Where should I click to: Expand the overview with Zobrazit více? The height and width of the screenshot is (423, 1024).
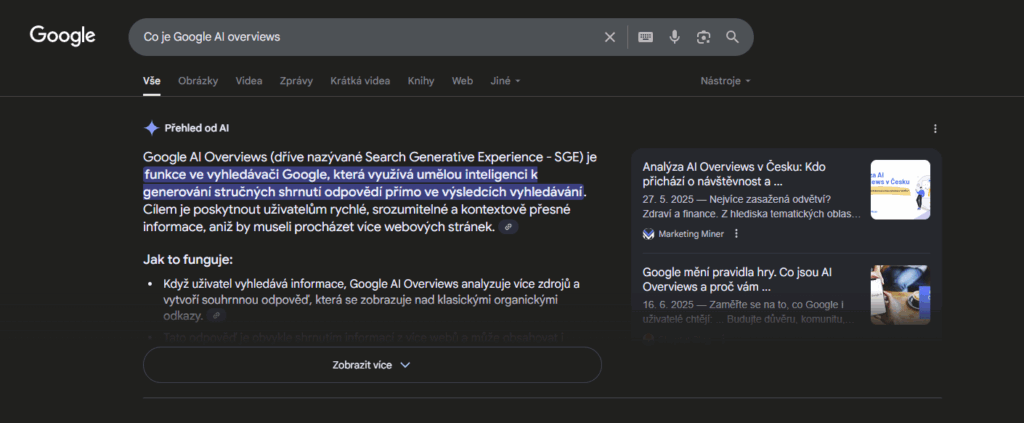372,365
